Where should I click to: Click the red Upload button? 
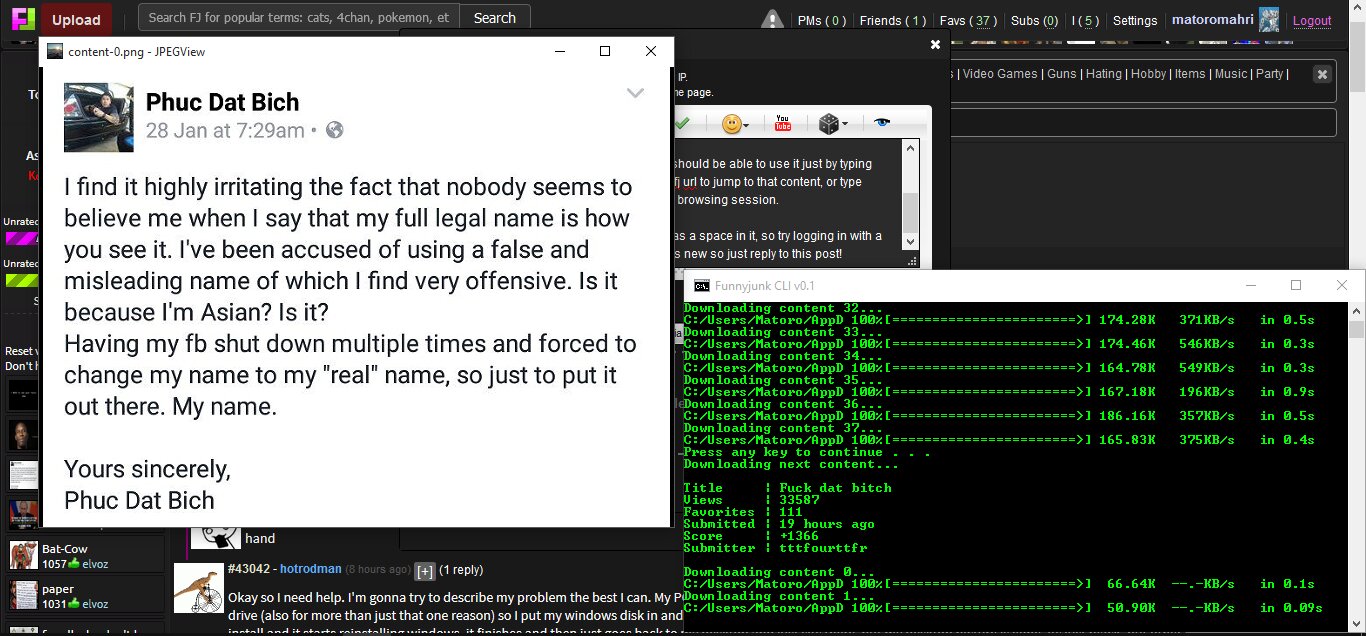tap(76, 19)
